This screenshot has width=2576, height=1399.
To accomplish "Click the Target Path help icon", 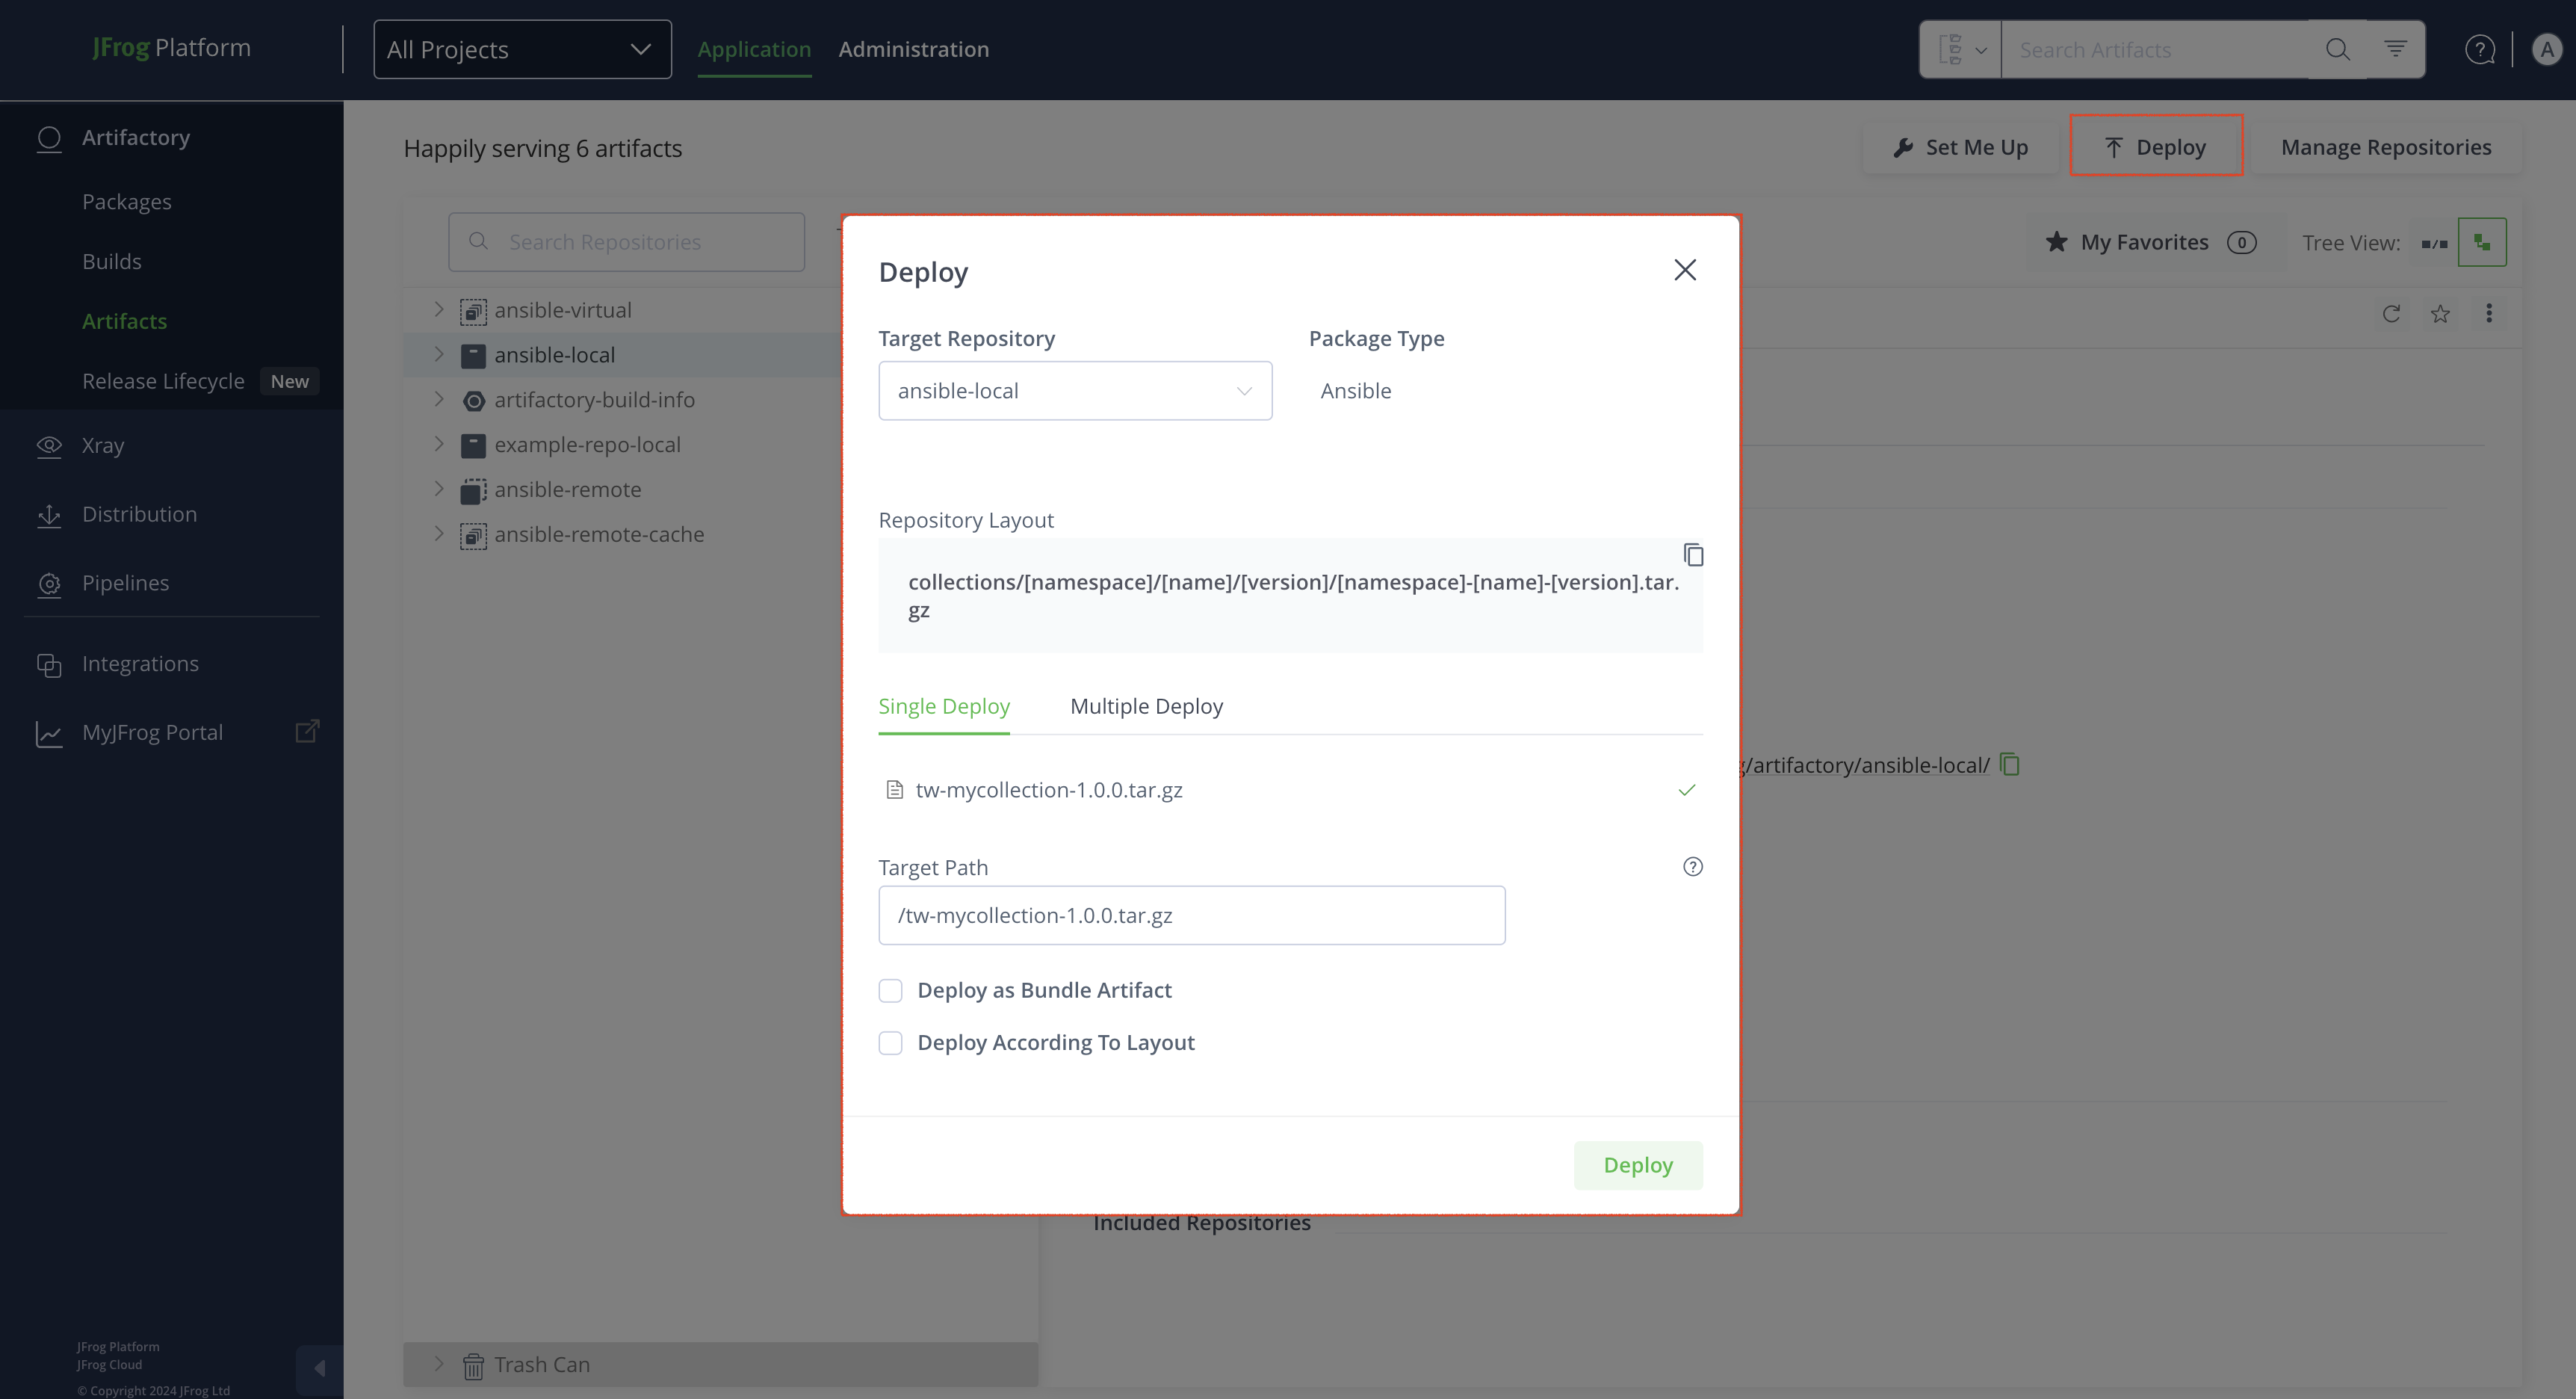I will tap(1692, 867).
